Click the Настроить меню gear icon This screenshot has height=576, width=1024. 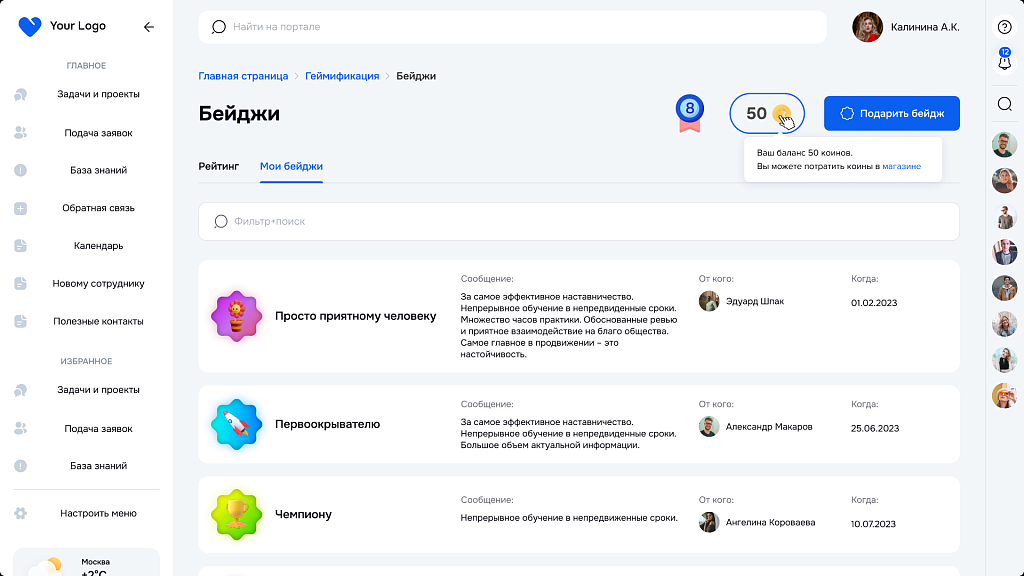[x=20, y=512]
